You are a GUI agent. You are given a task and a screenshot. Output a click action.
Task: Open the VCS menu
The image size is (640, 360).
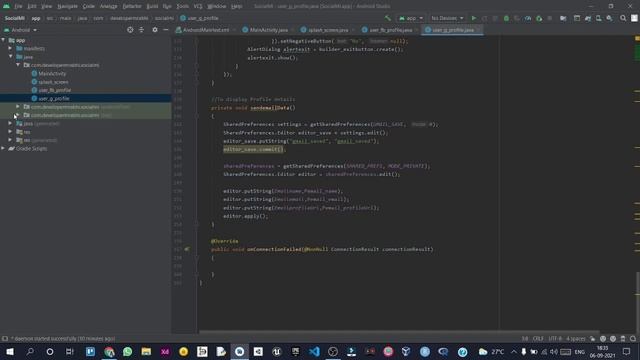(198, 6)
